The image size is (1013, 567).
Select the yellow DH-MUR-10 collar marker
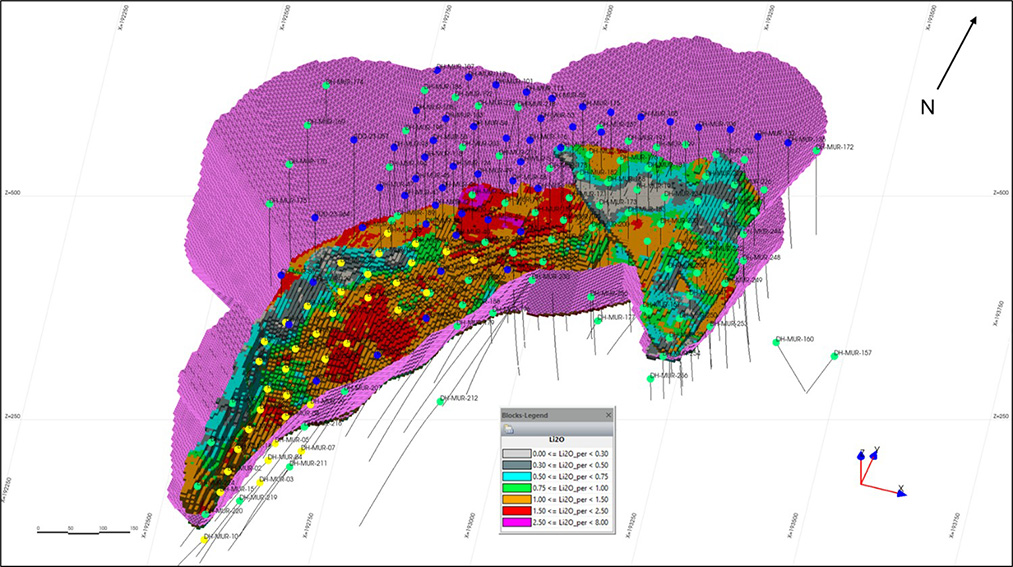click(x=206, y=538)
